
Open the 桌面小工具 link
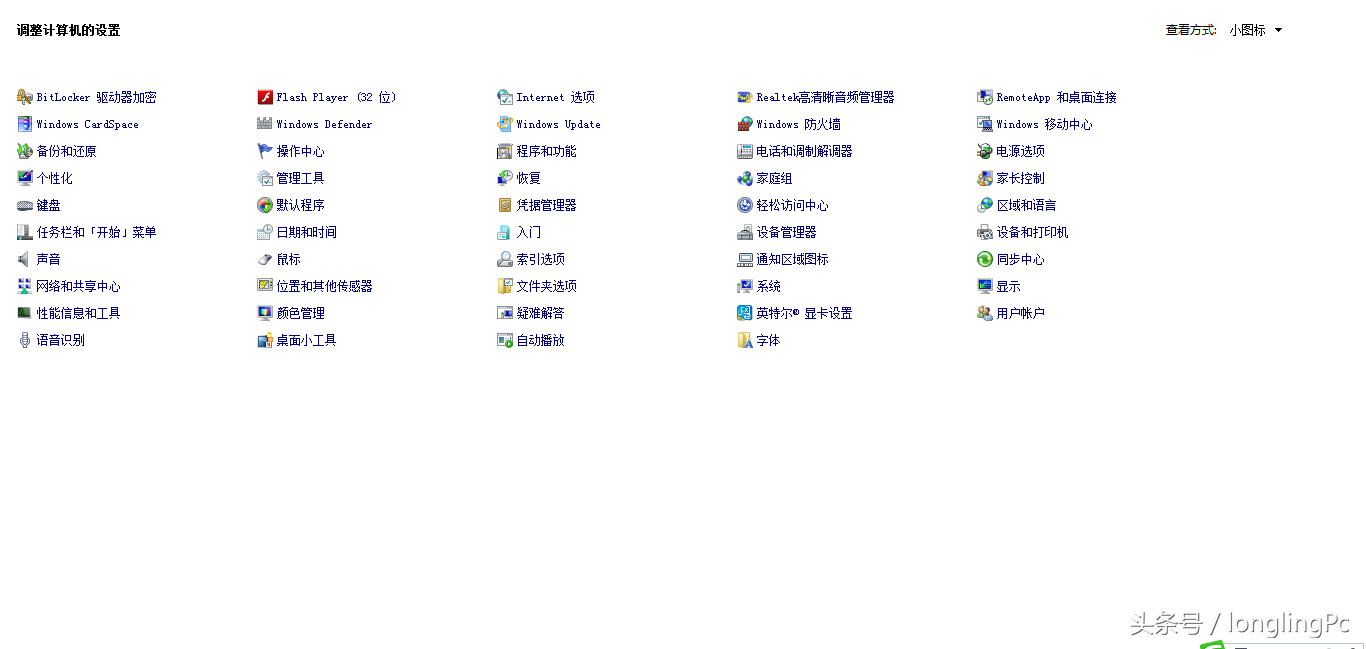(306, 340)
